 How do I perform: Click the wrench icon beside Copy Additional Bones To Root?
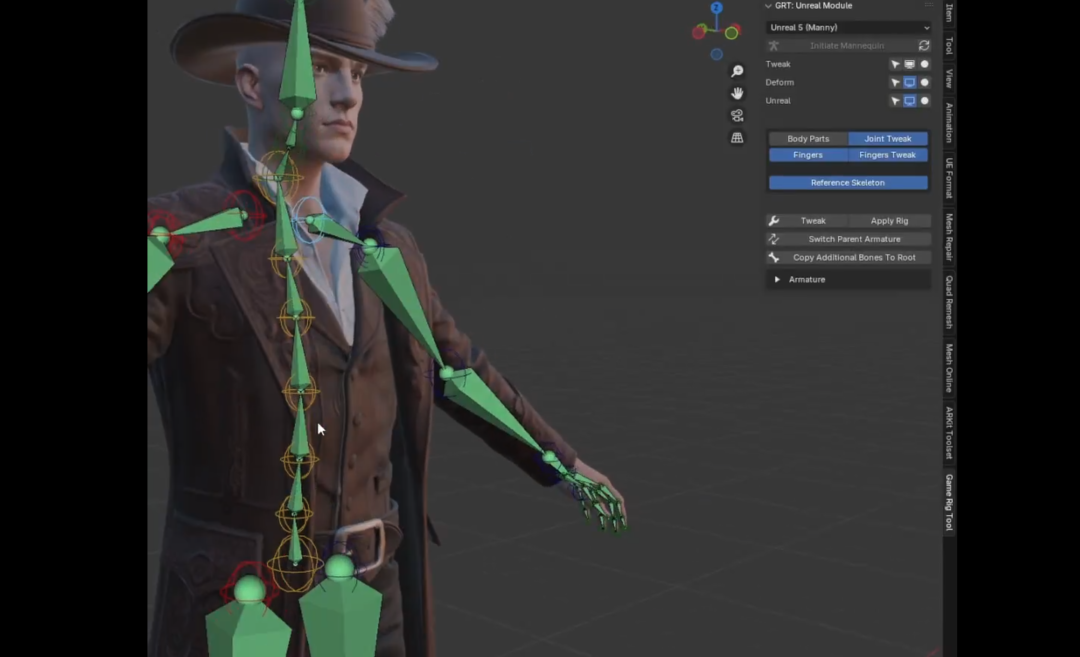pos(772,257)
